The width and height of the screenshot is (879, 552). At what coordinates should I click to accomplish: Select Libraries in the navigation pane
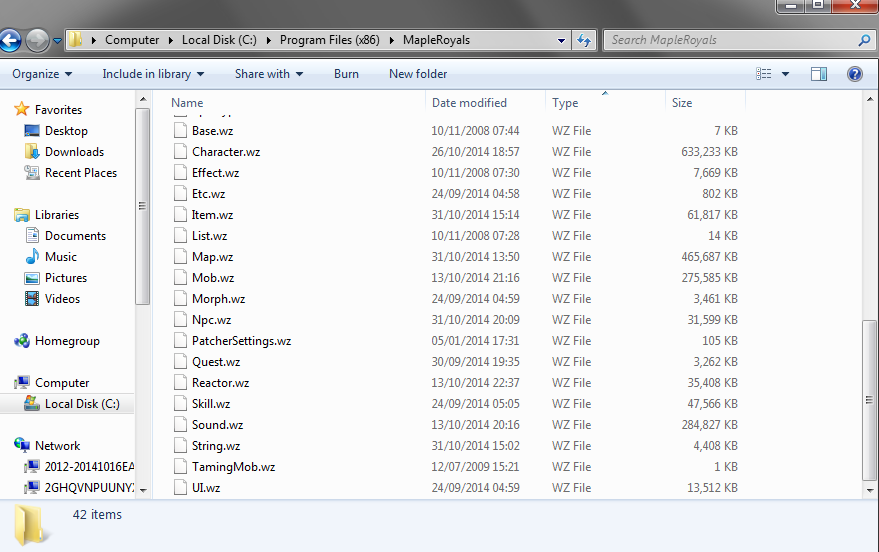(57, 215)
